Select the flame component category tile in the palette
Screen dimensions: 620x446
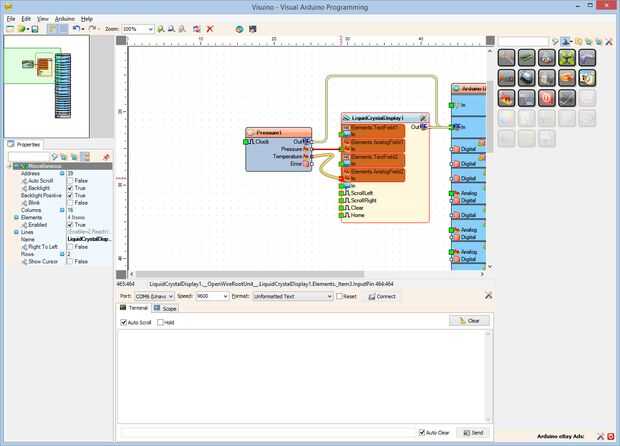[507, 98]
